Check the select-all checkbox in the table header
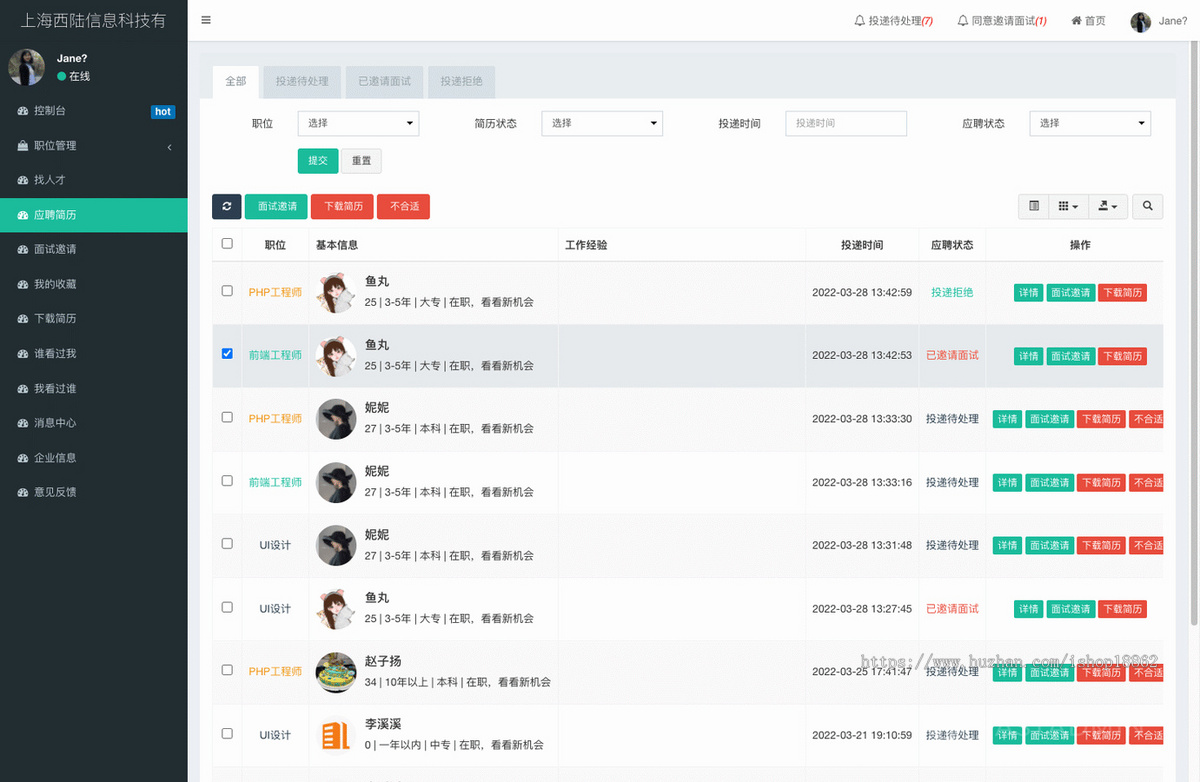The height and width of the screenshot is (782, 1200). click(227, 242)
